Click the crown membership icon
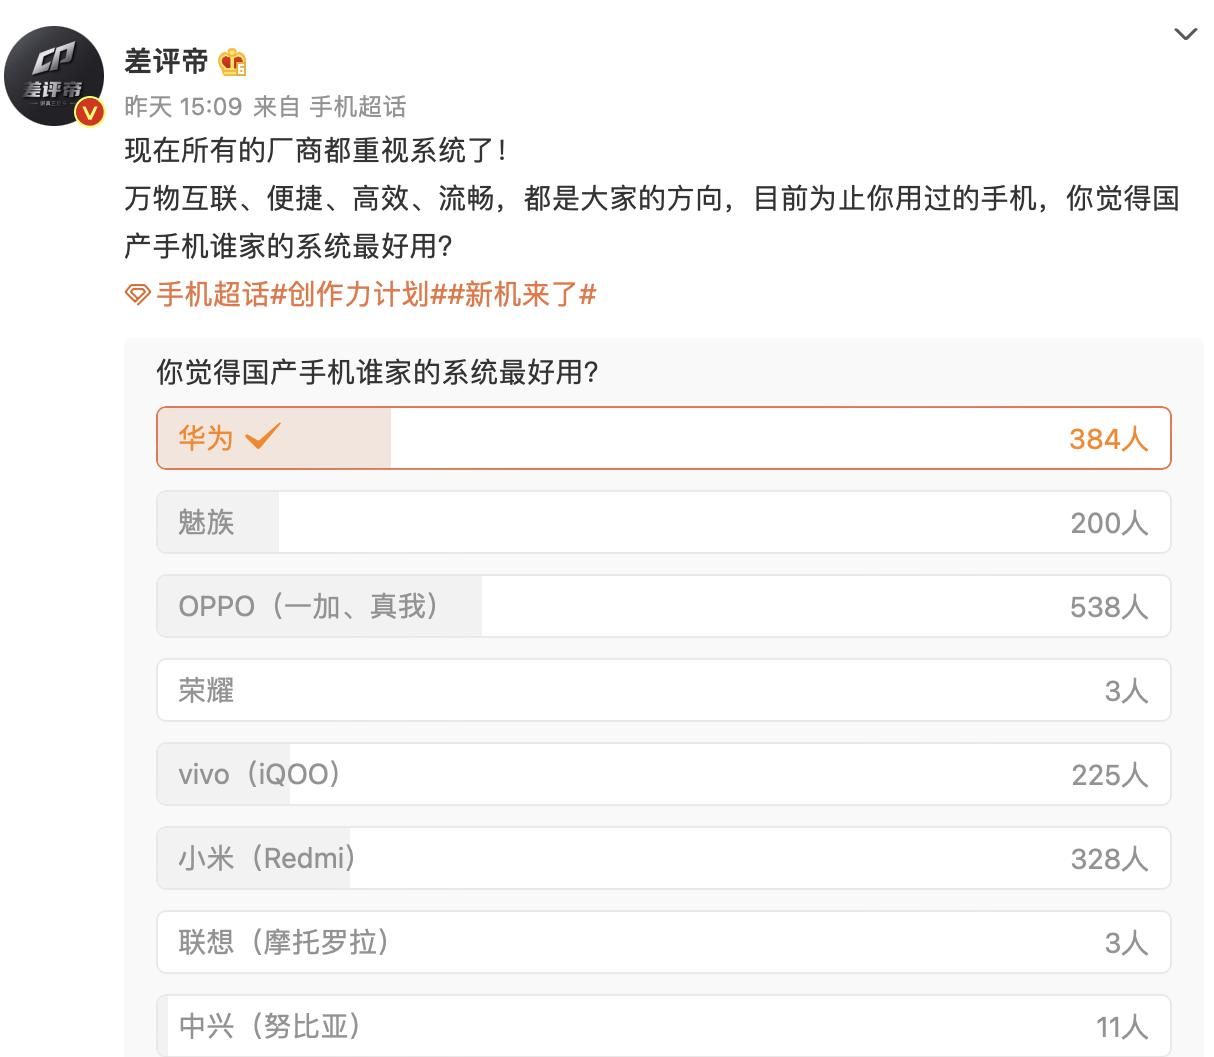Image resolution: width=1214 pixels, height=1057 pixels. [x=232, y=63]
